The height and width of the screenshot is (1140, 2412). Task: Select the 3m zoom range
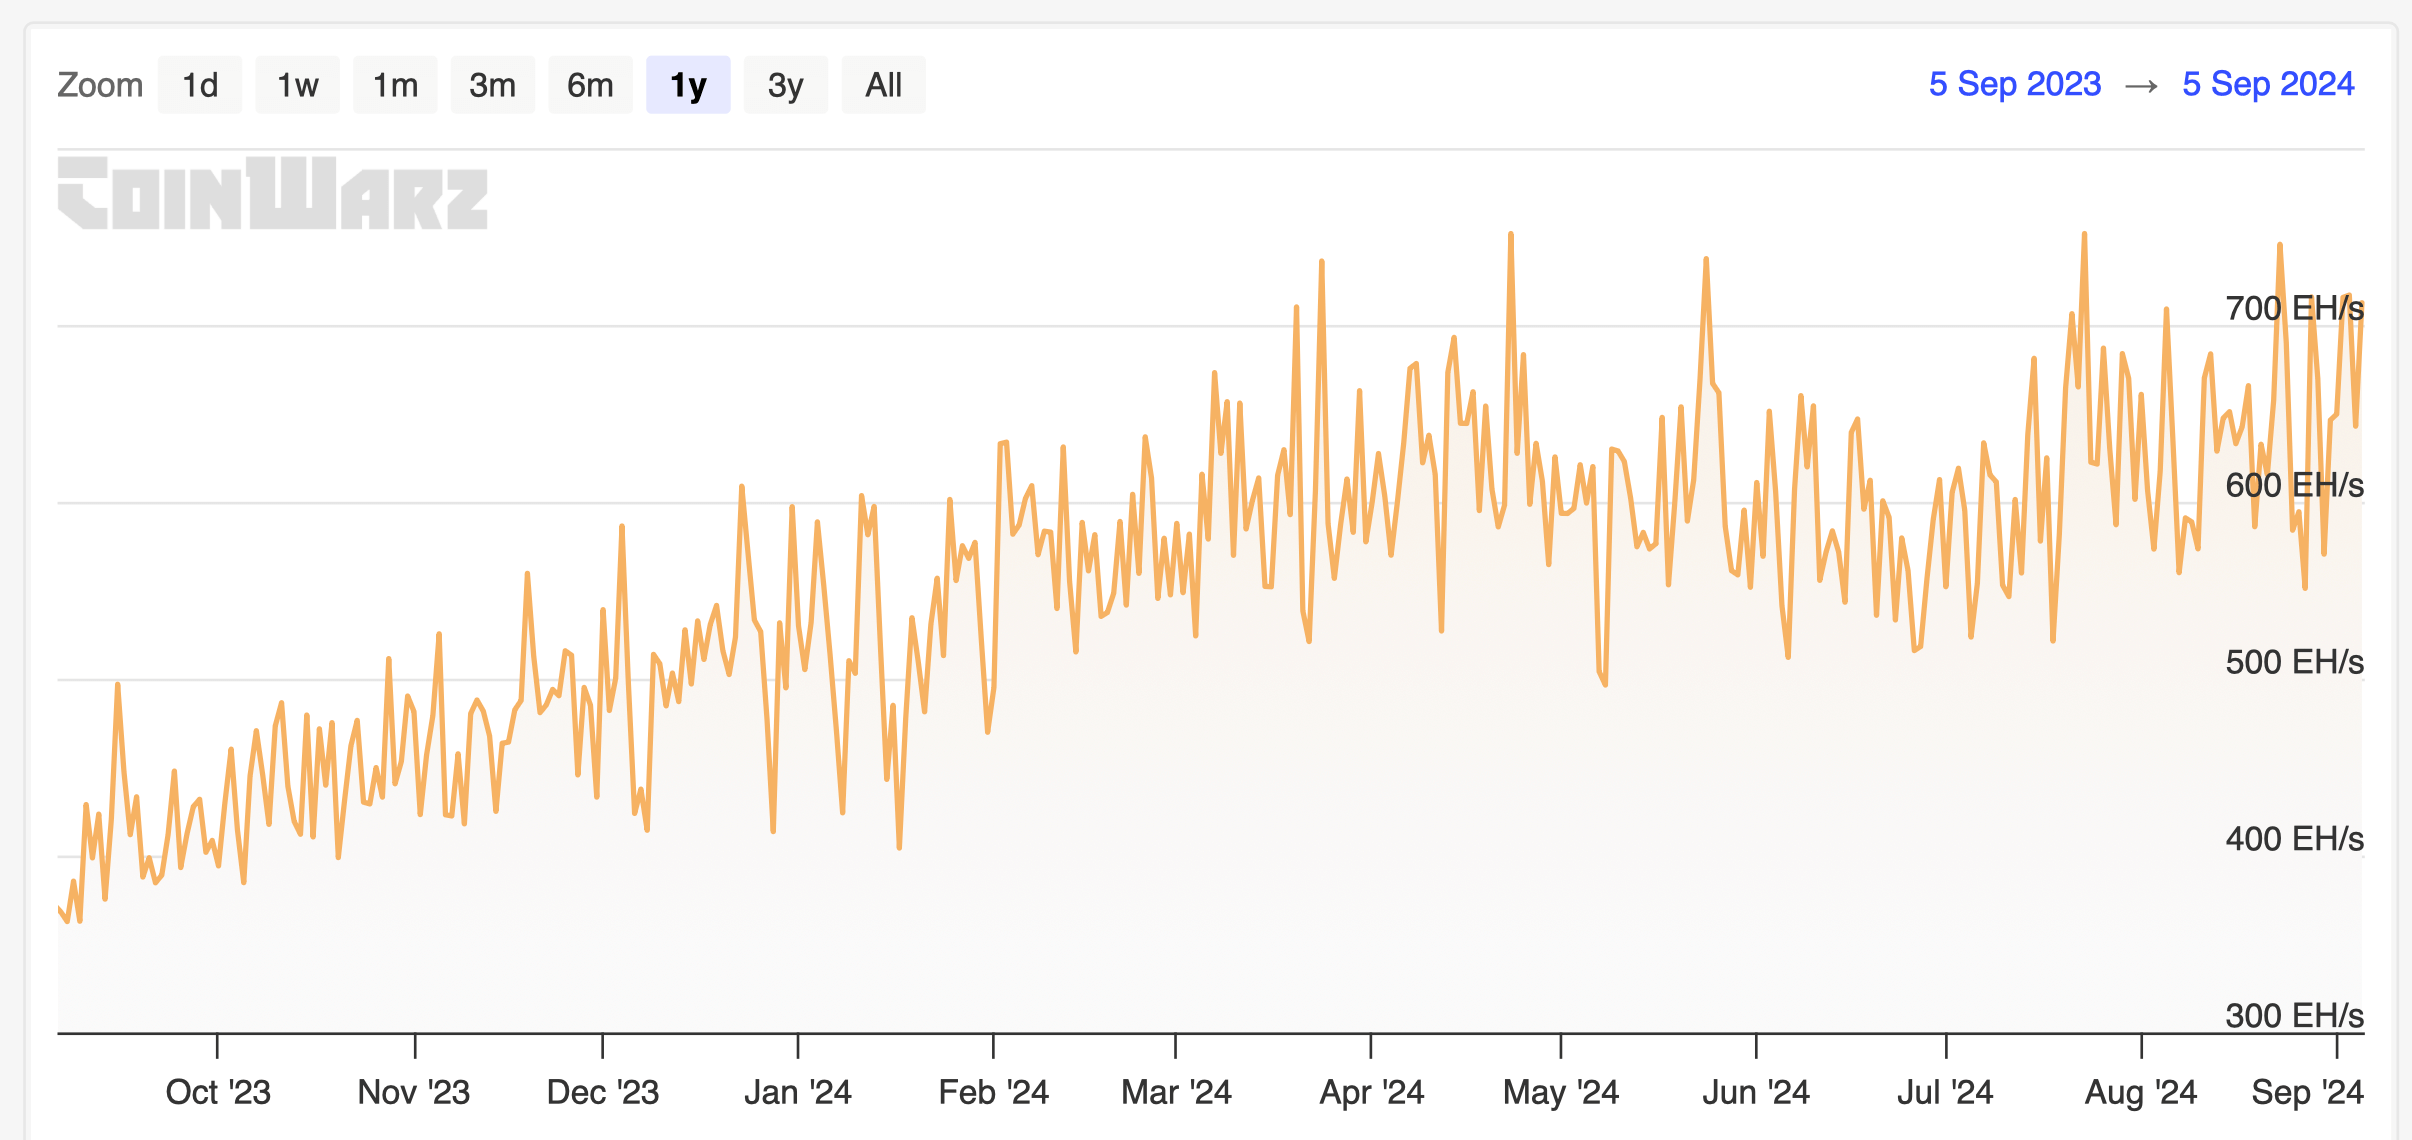pos(492,85)
